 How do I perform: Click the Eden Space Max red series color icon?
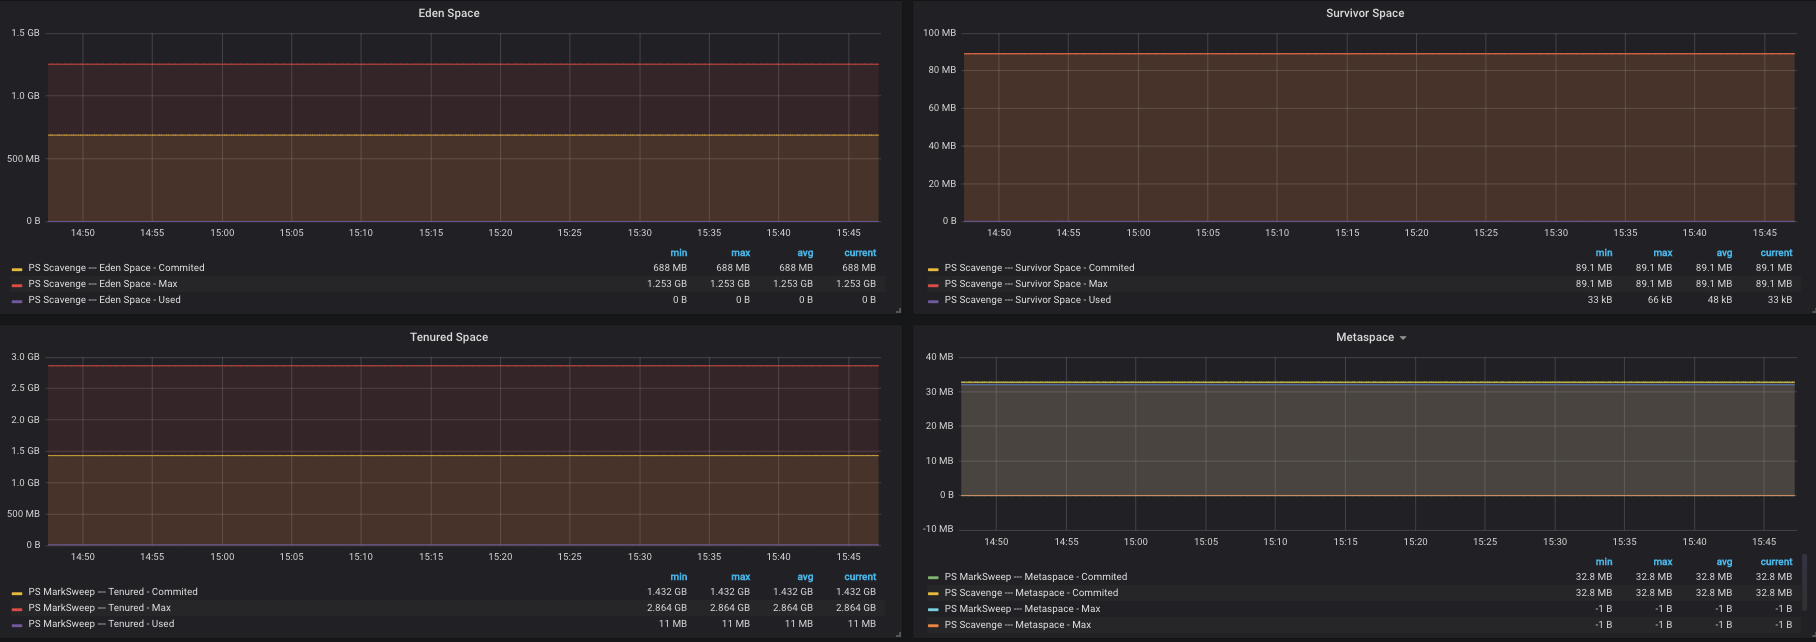coord(17,285)
